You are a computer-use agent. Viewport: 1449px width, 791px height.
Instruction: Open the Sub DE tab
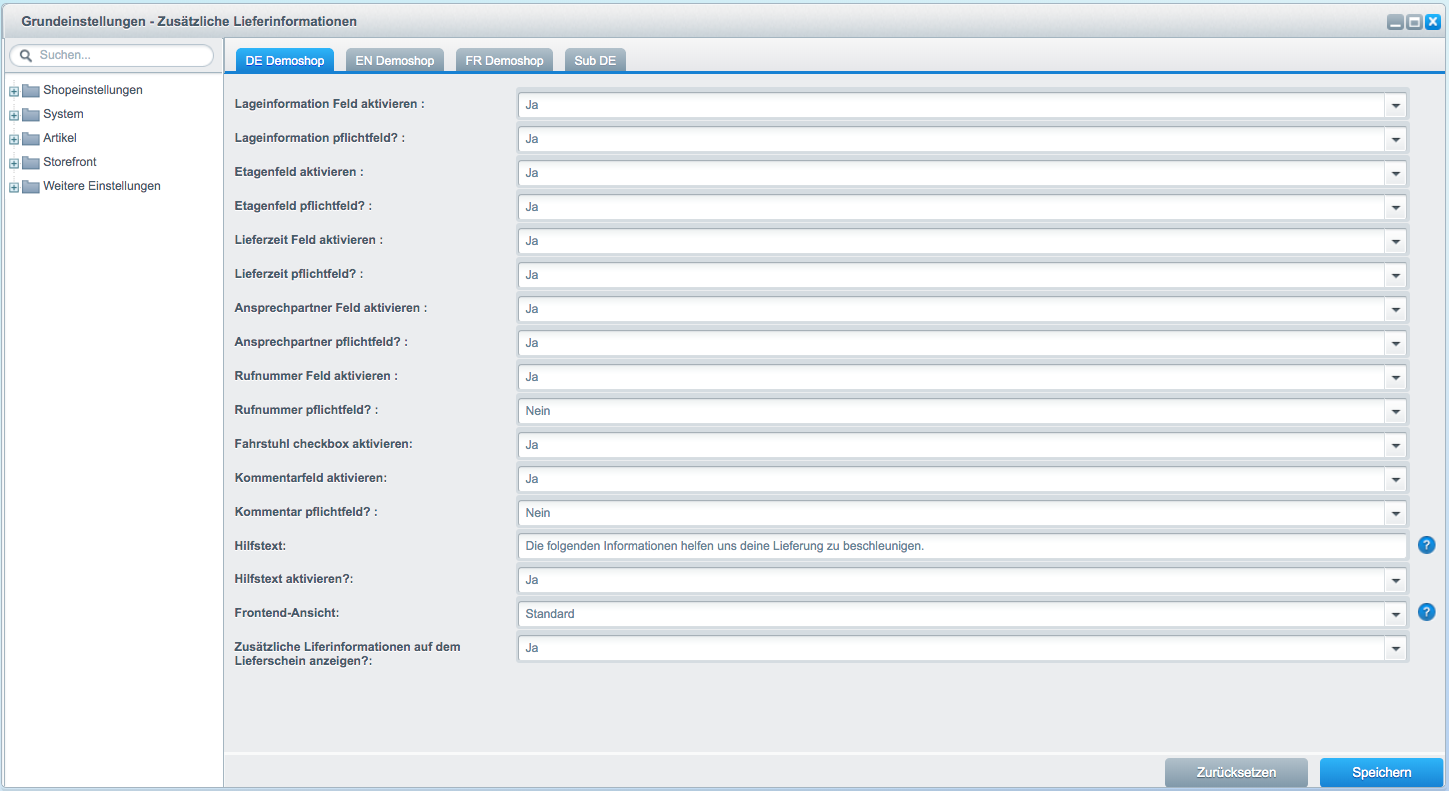[595, 60]
